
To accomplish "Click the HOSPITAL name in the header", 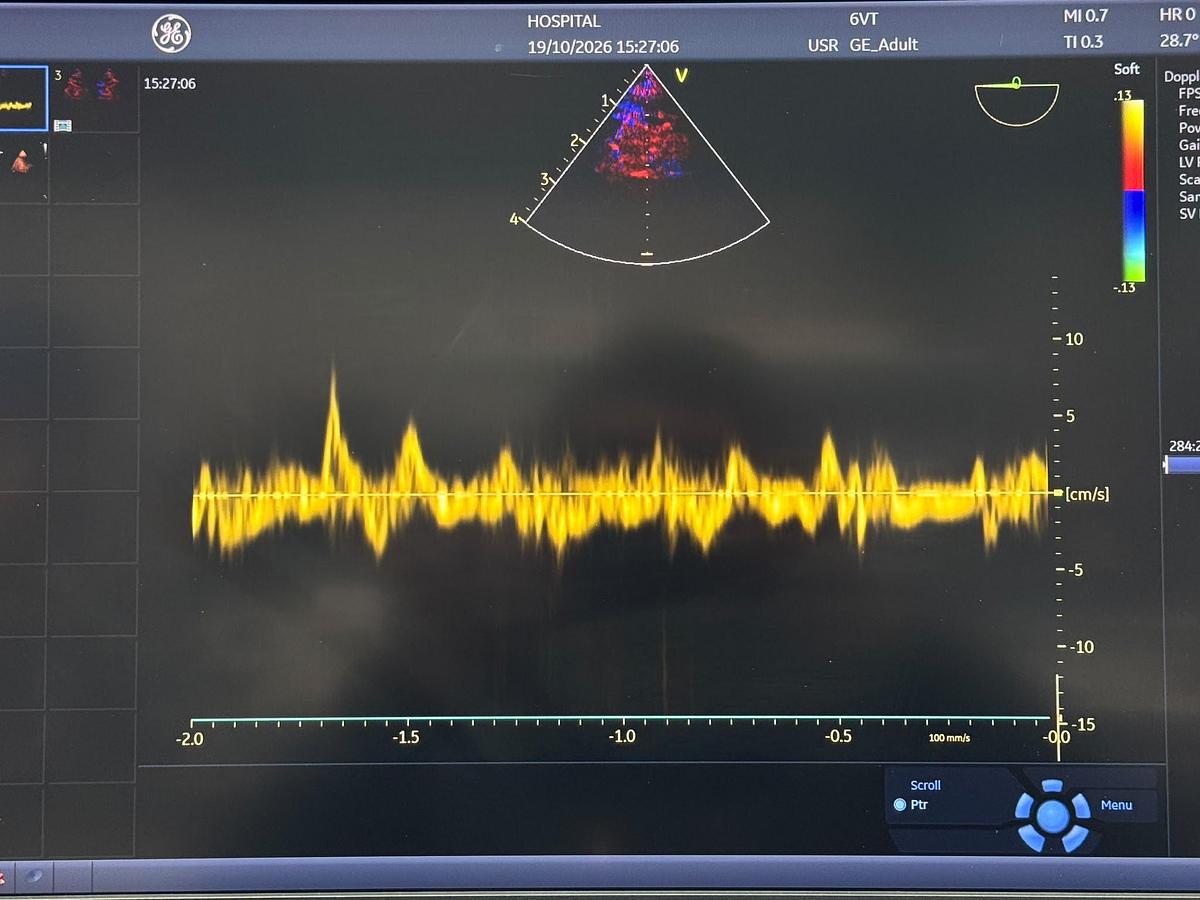I will (x=564, y=21).
